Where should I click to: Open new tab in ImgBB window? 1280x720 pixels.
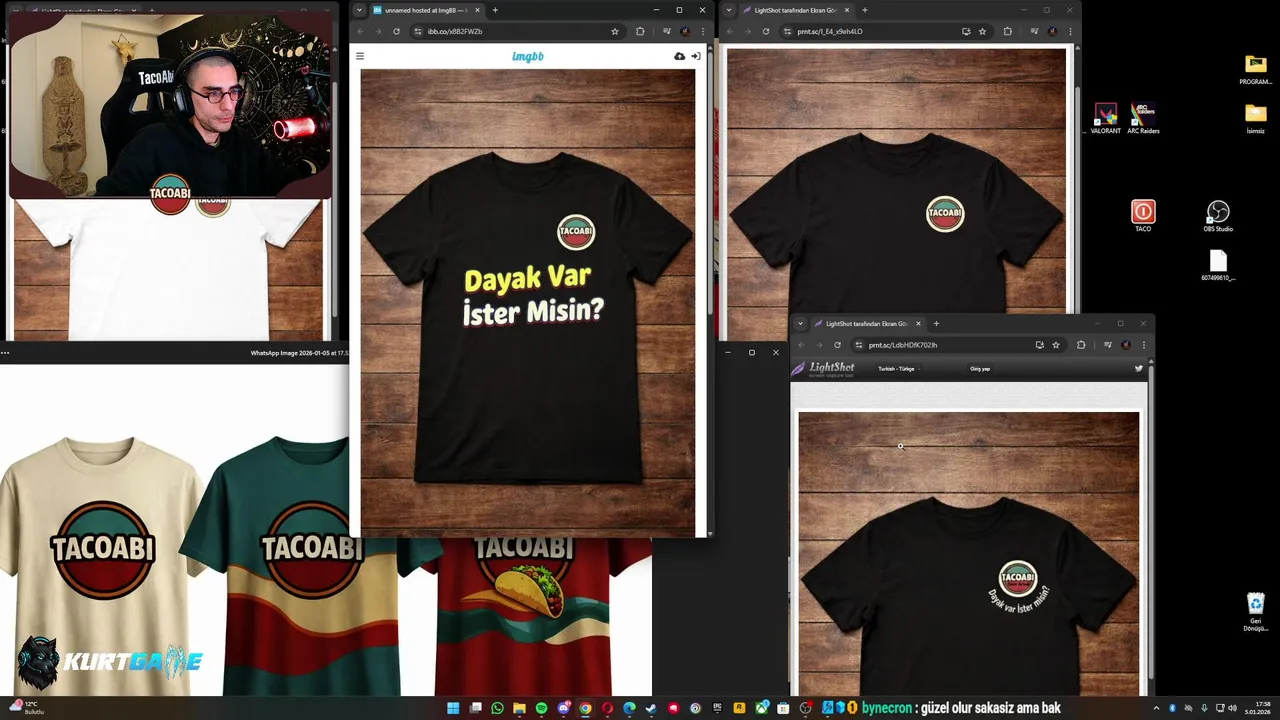[x=495, y=10]
